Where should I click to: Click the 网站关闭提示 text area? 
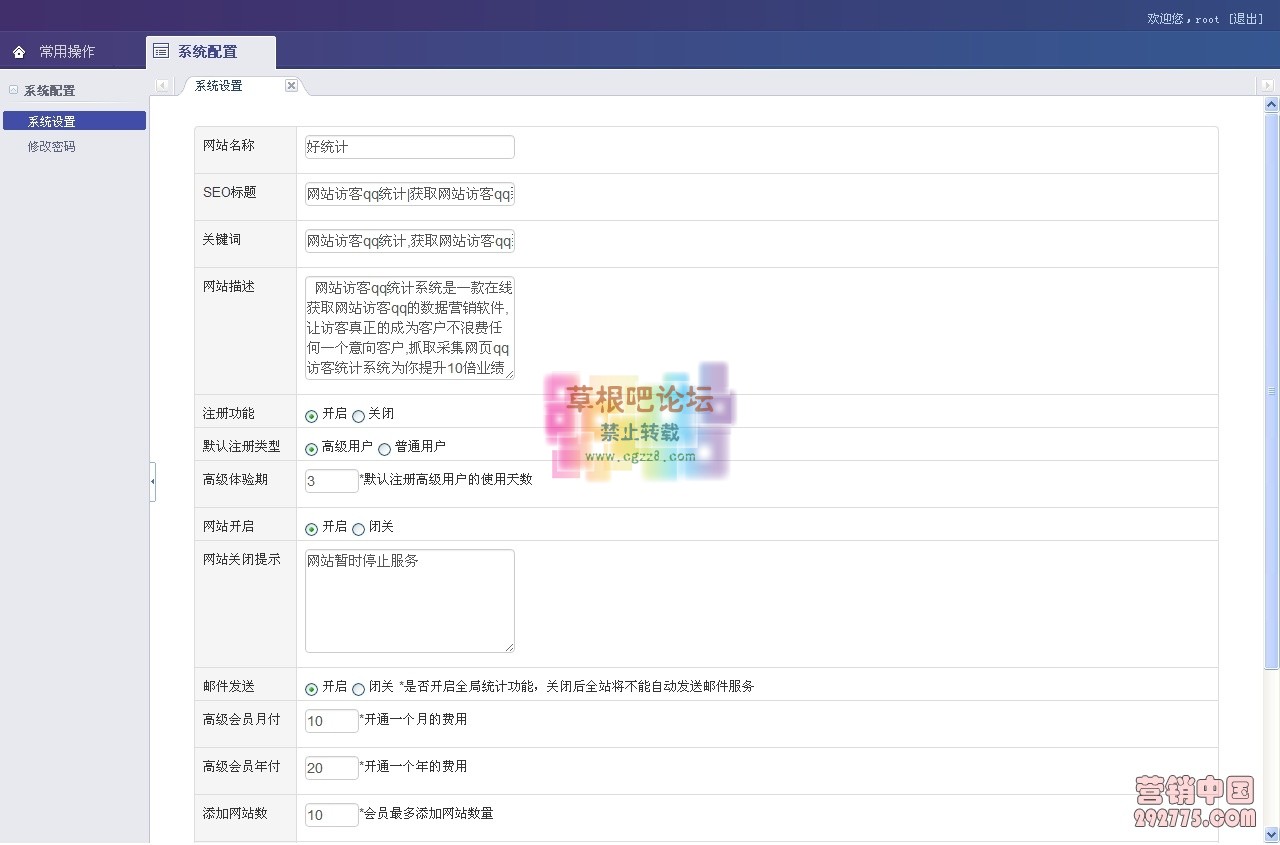(408, 598)
